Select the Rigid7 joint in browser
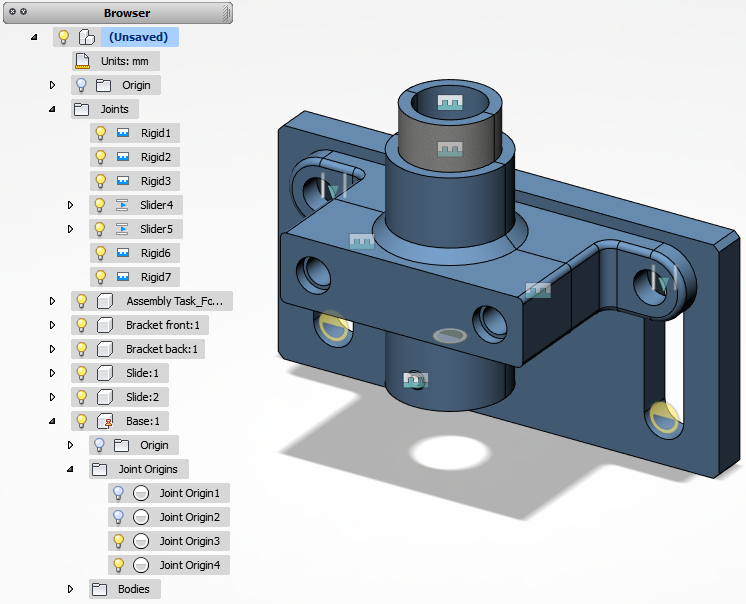Screen dimensions: 746x604 [155, 277]
